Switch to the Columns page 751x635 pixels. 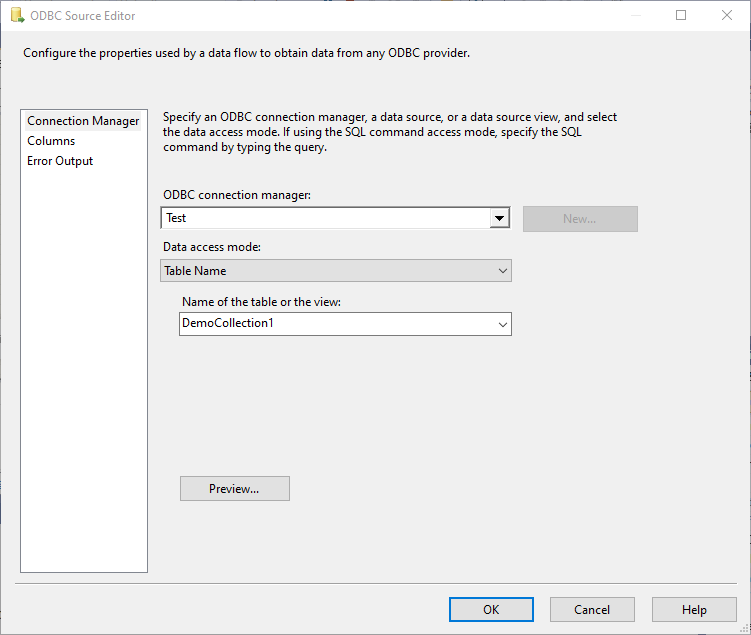click(x=51, y=141)
